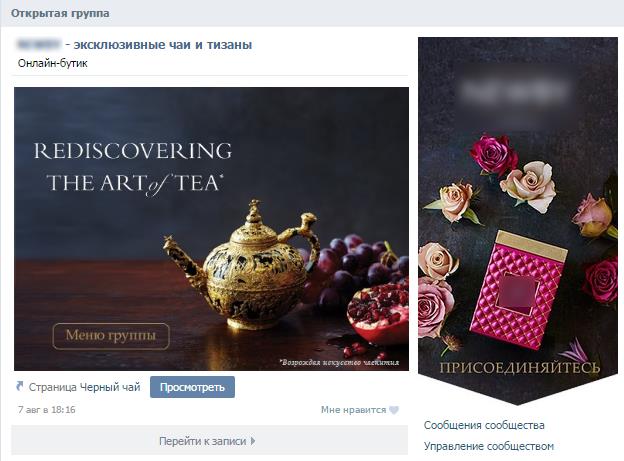Click the Страница Черный чай link

click(x=84, y=387)
